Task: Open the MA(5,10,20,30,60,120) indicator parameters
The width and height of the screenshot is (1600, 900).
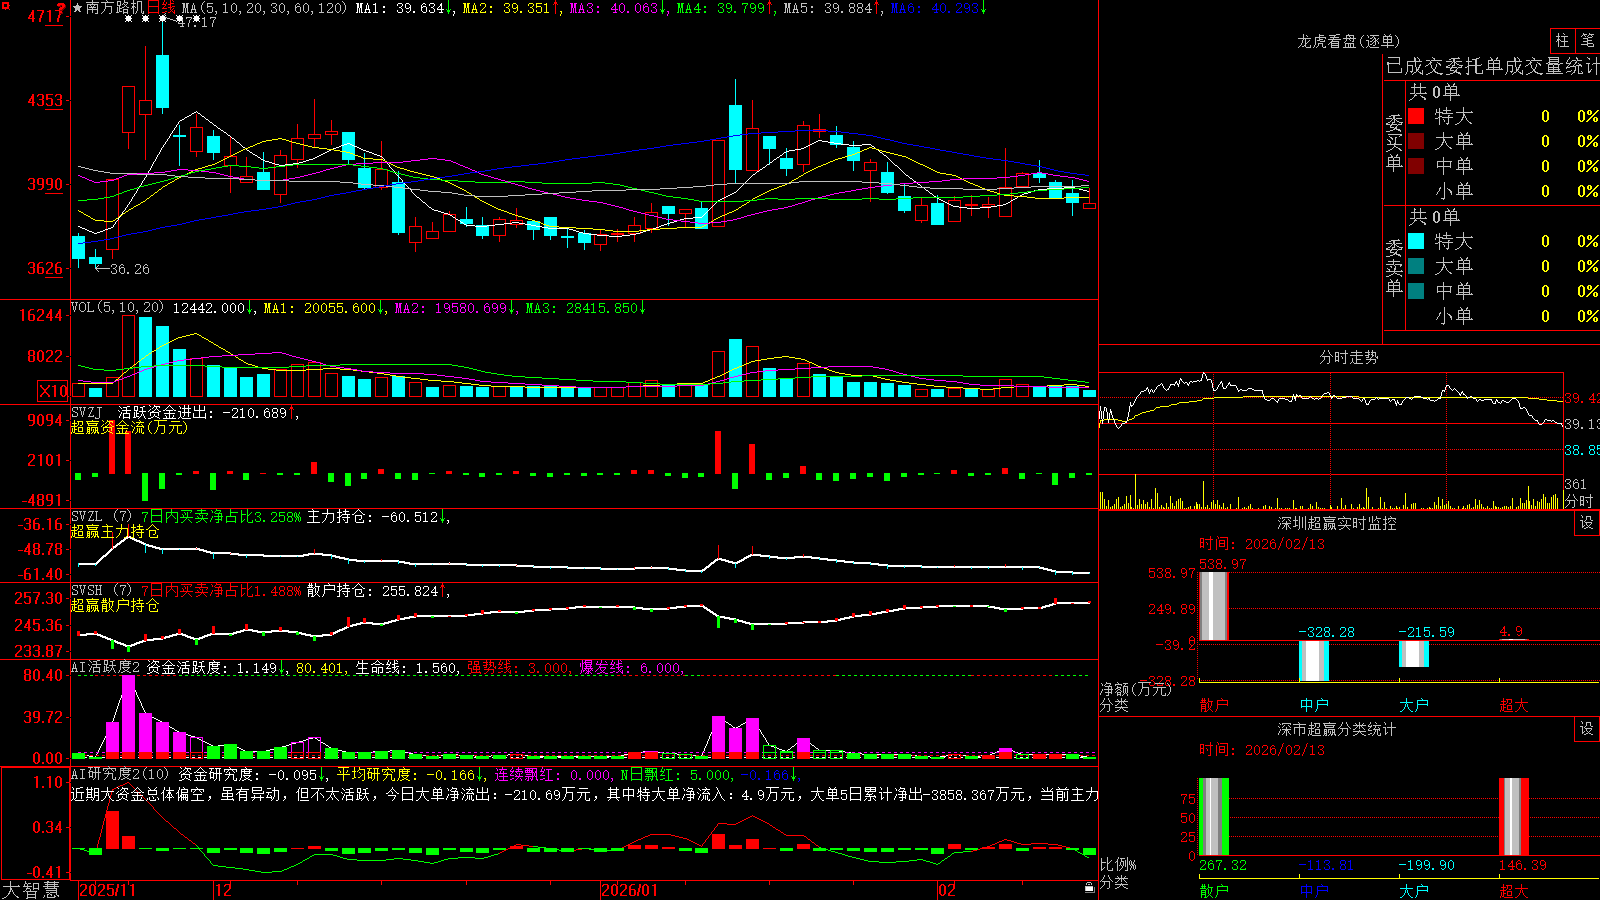Action: tap(265, 8)
